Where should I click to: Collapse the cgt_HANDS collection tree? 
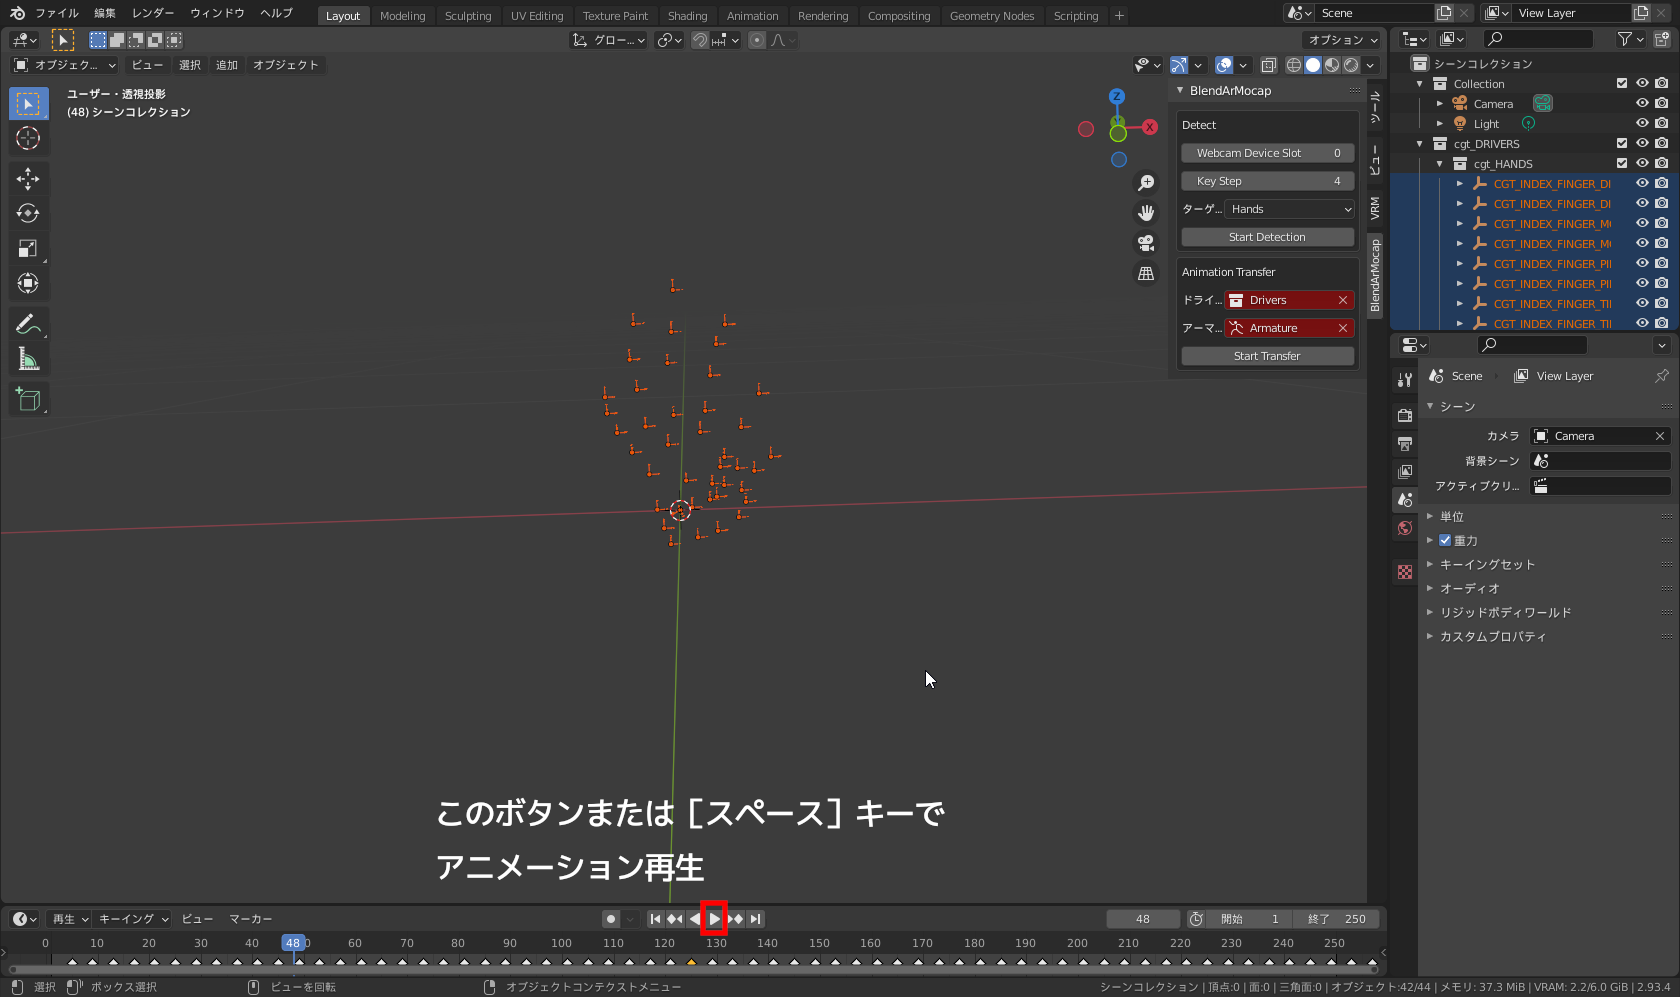1440,164
